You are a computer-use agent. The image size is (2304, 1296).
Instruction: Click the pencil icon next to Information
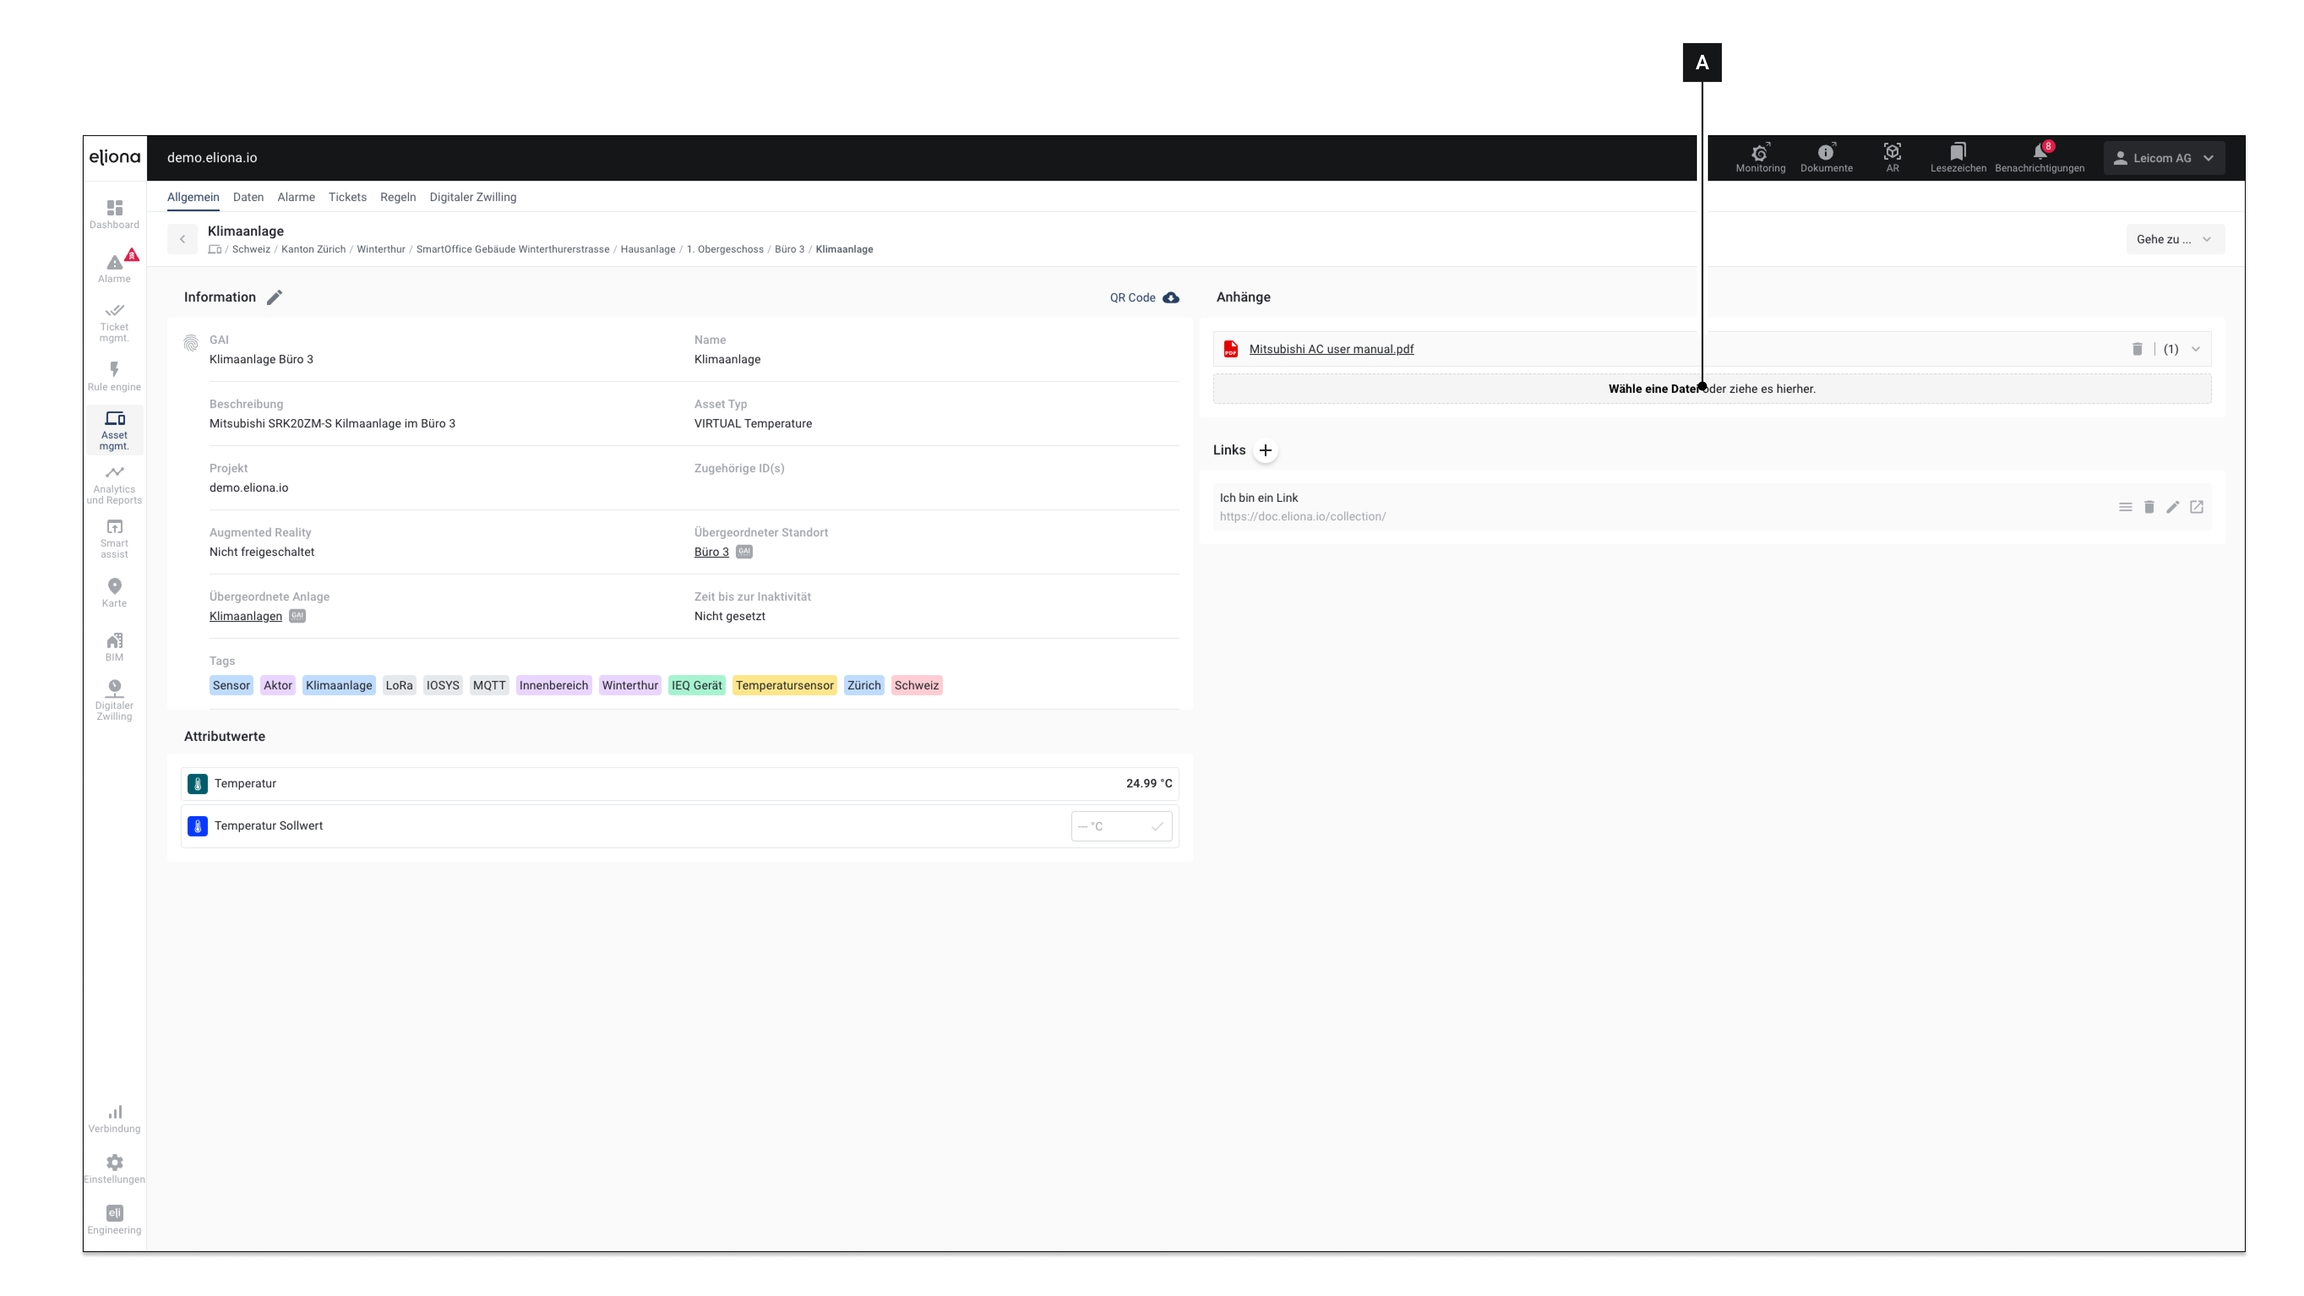tap(274, 297)
